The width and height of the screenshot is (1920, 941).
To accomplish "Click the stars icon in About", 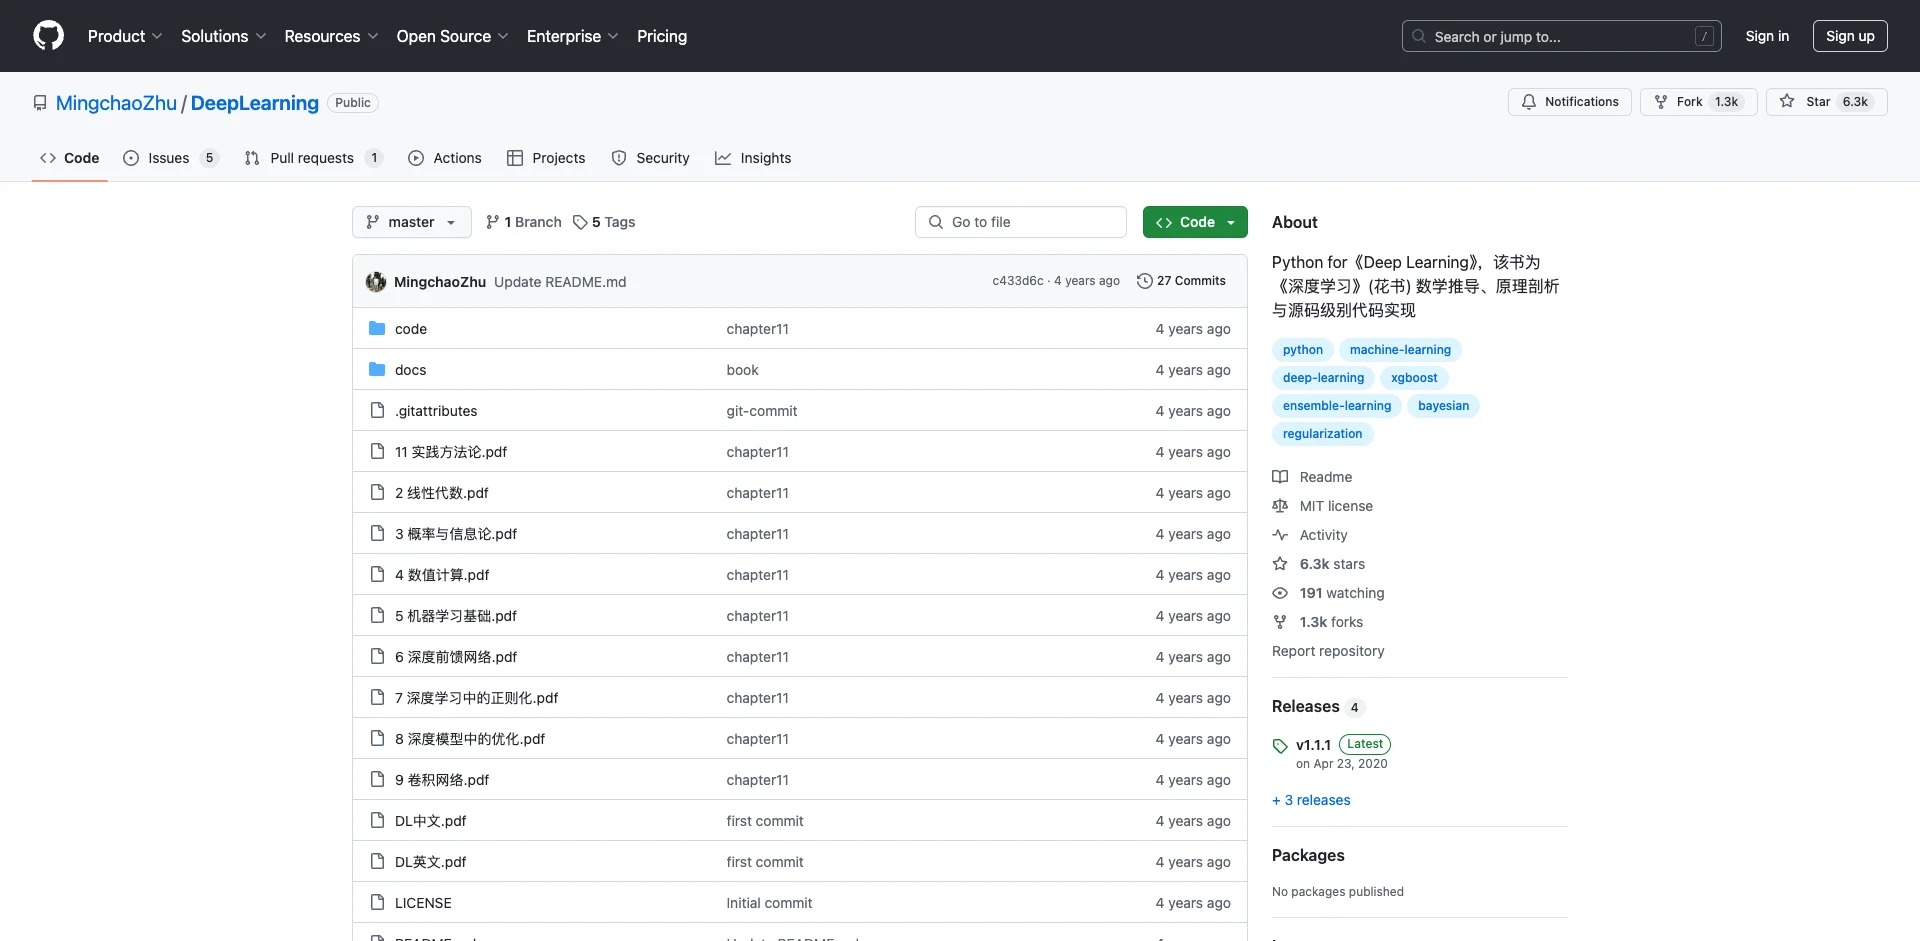I will 1280,564.
